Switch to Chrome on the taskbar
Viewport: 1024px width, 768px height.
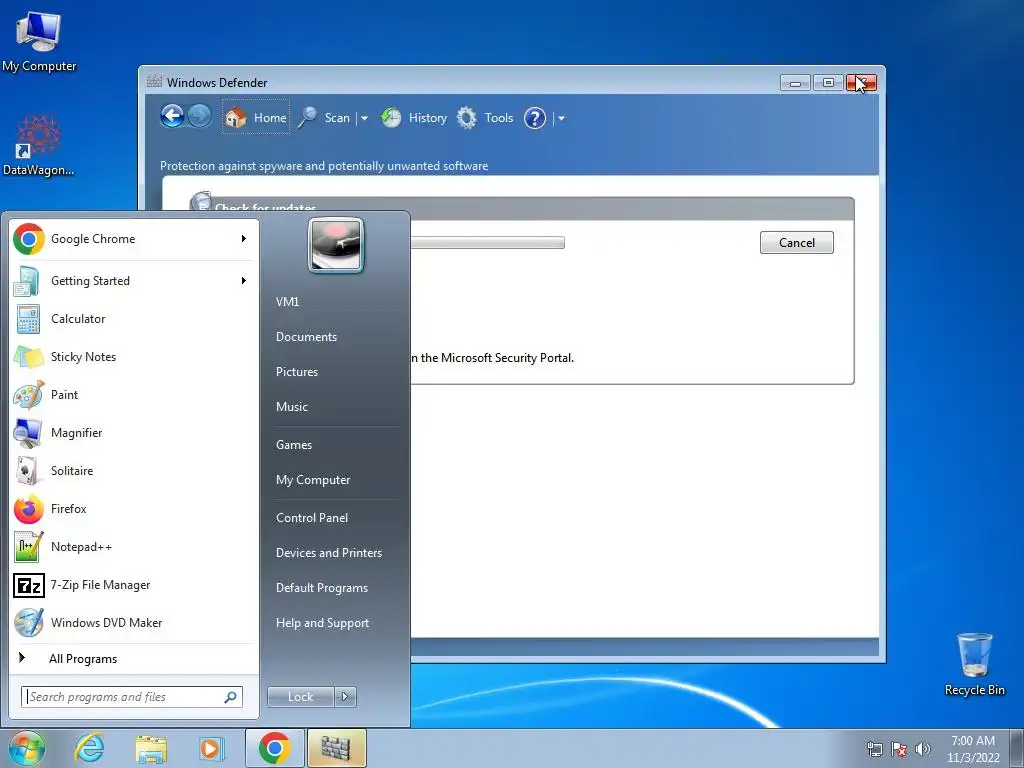coord(274,748)
